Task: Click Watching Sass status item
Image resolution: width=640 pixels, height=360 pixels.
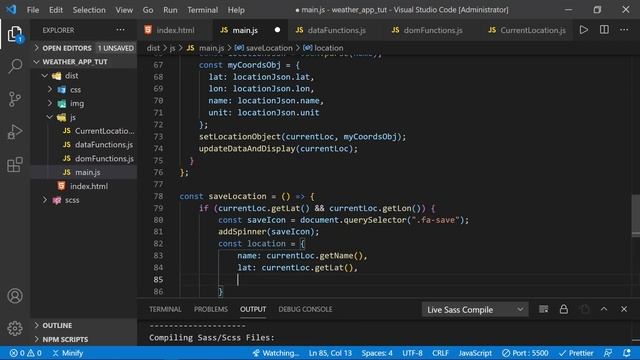Action: pyautogui.click(x=276, y=353)
